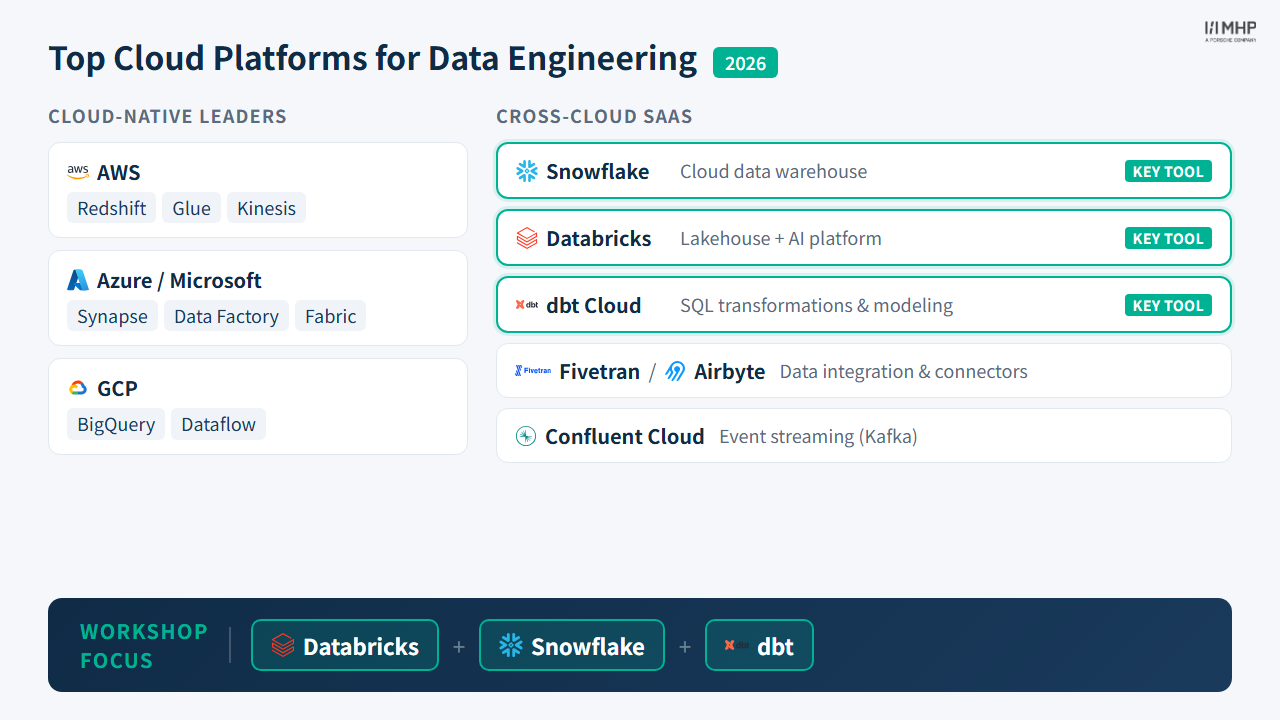Click the "Azure / Microsoft" card title

coord(179,280)
